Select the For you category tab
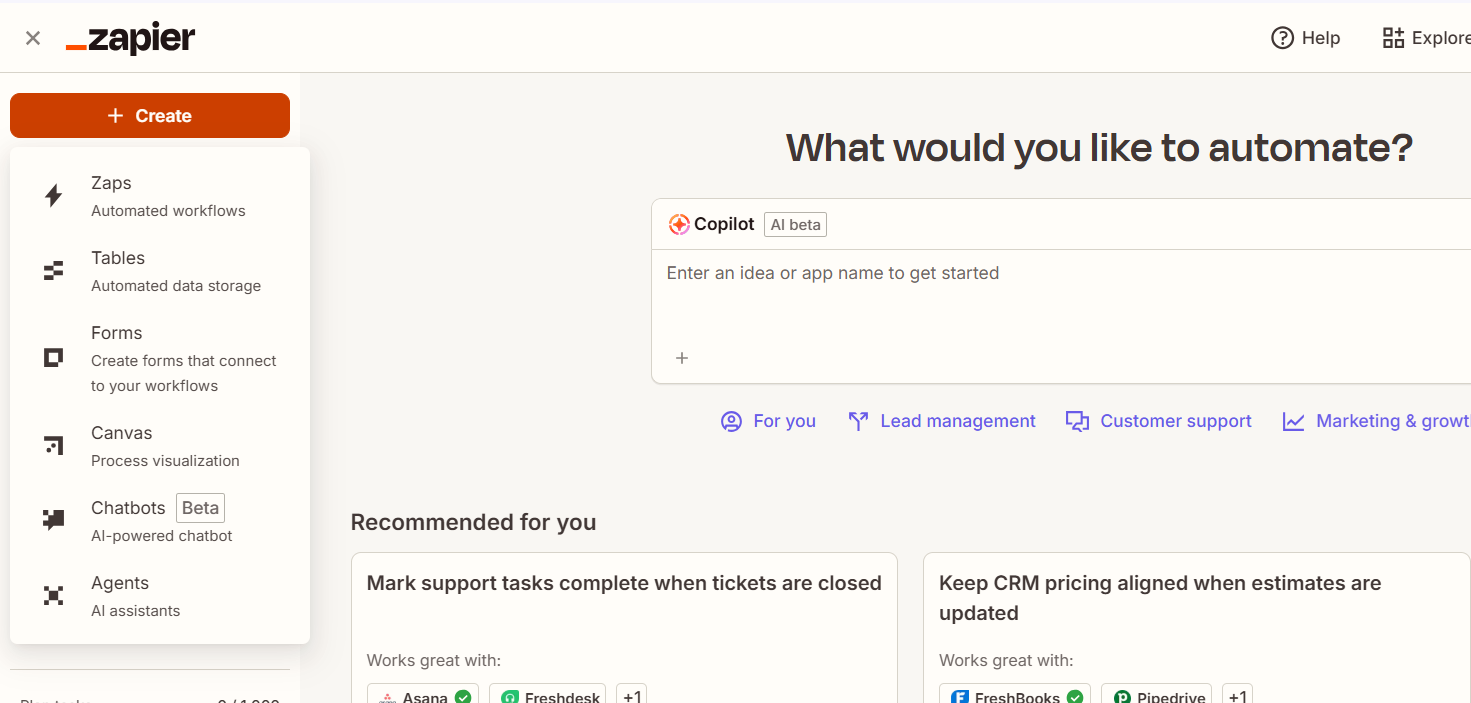The height and width of the screenshot is (703, 1471). tap(769, 421)
